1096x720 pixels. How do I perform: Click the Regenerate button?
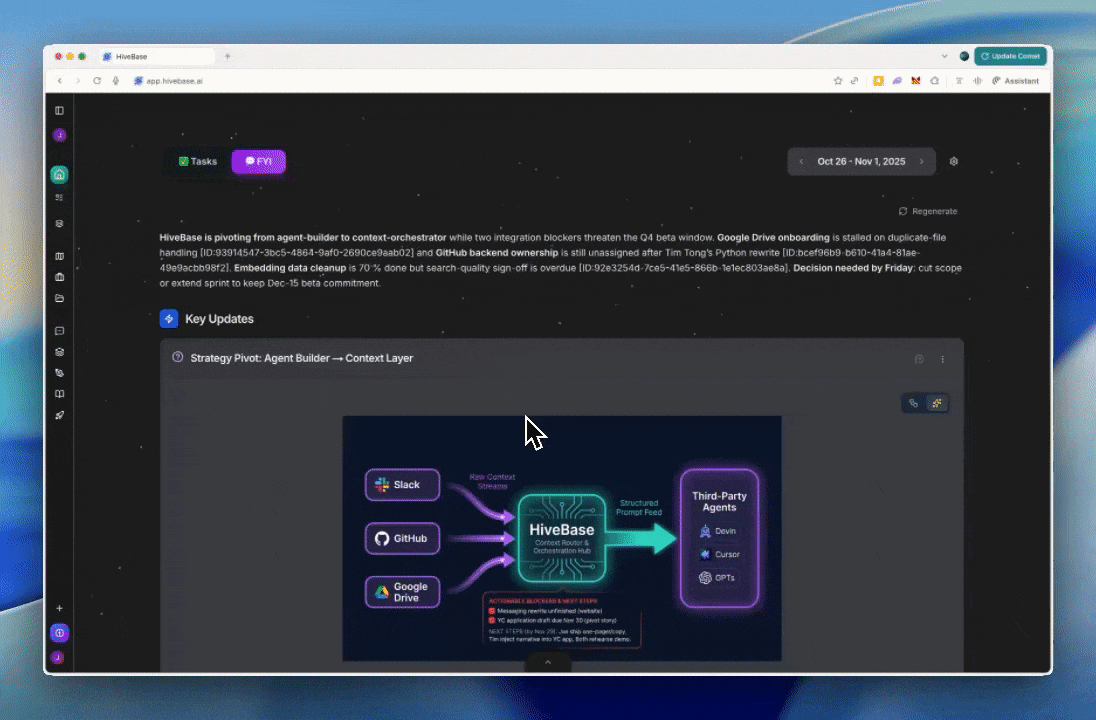pyautogui.click(x=928, y=211)
